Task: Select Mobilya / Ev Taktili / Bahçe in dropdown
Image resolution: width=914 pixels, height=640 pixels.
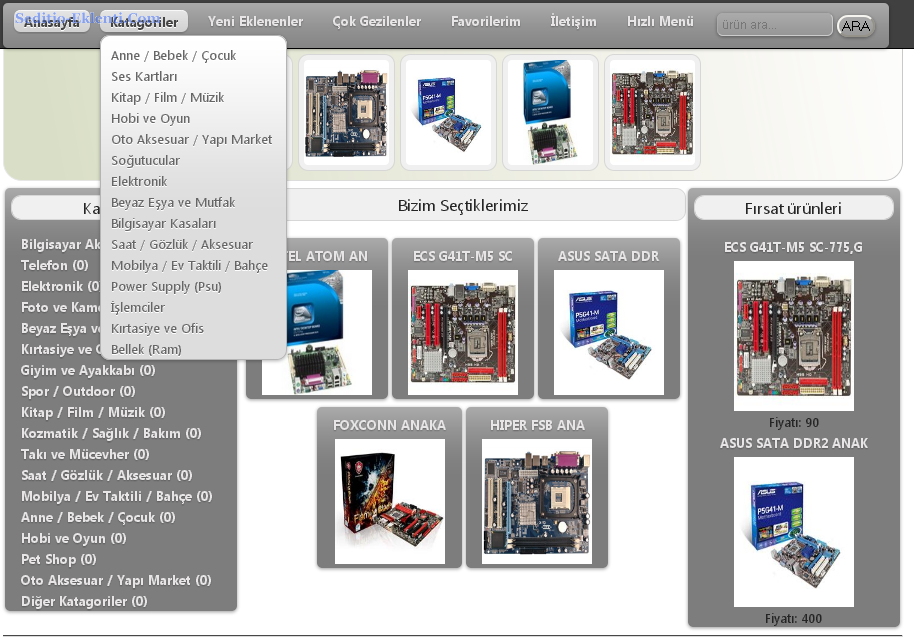Action: pos(189,265)
